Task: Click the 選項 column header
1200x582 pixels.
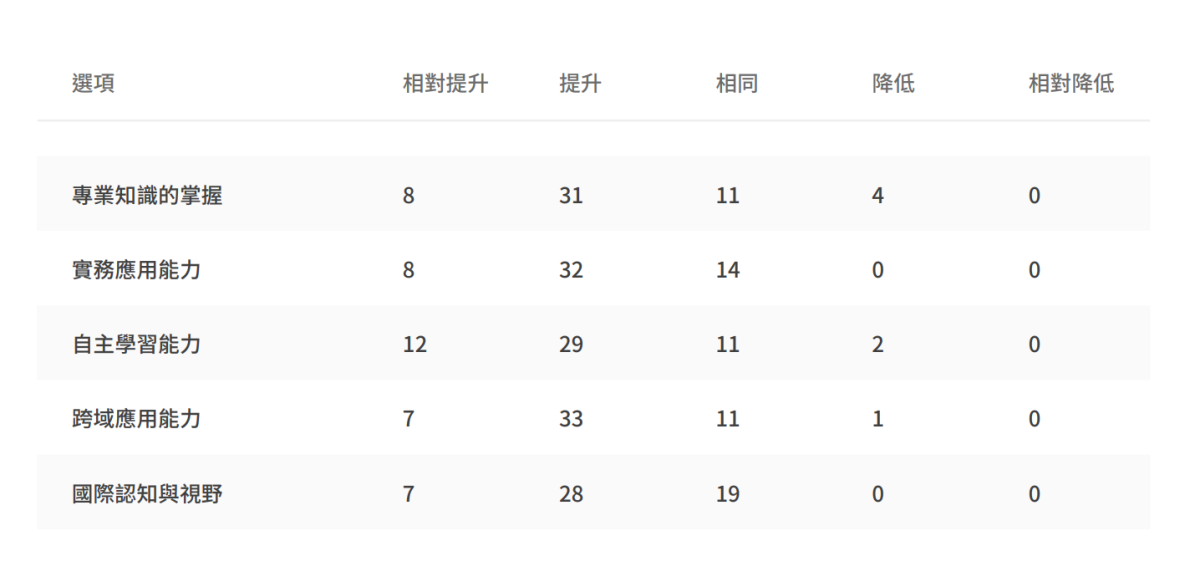Action: tap(93, 84)
